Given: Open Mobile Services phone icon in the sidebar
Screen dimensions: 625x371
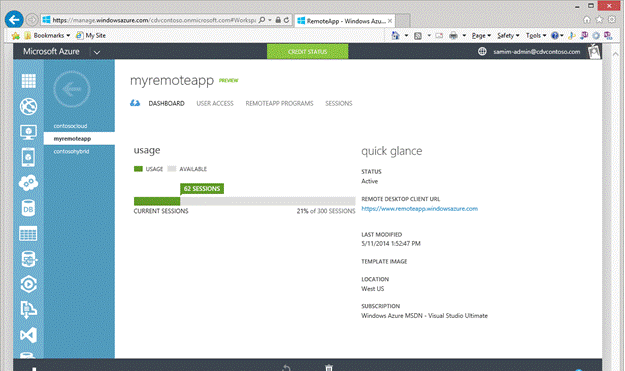Looking at the screenshot, I should [x=28, y=157].
